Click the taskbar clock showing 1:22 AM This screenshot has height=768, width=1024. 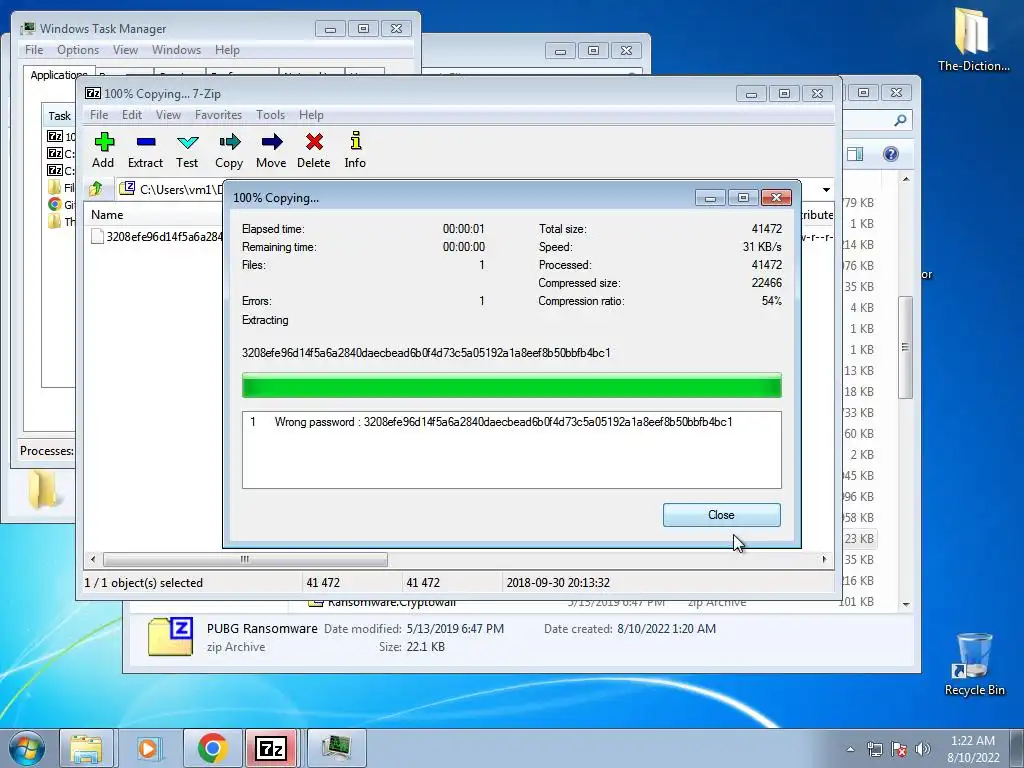point(973,748)
